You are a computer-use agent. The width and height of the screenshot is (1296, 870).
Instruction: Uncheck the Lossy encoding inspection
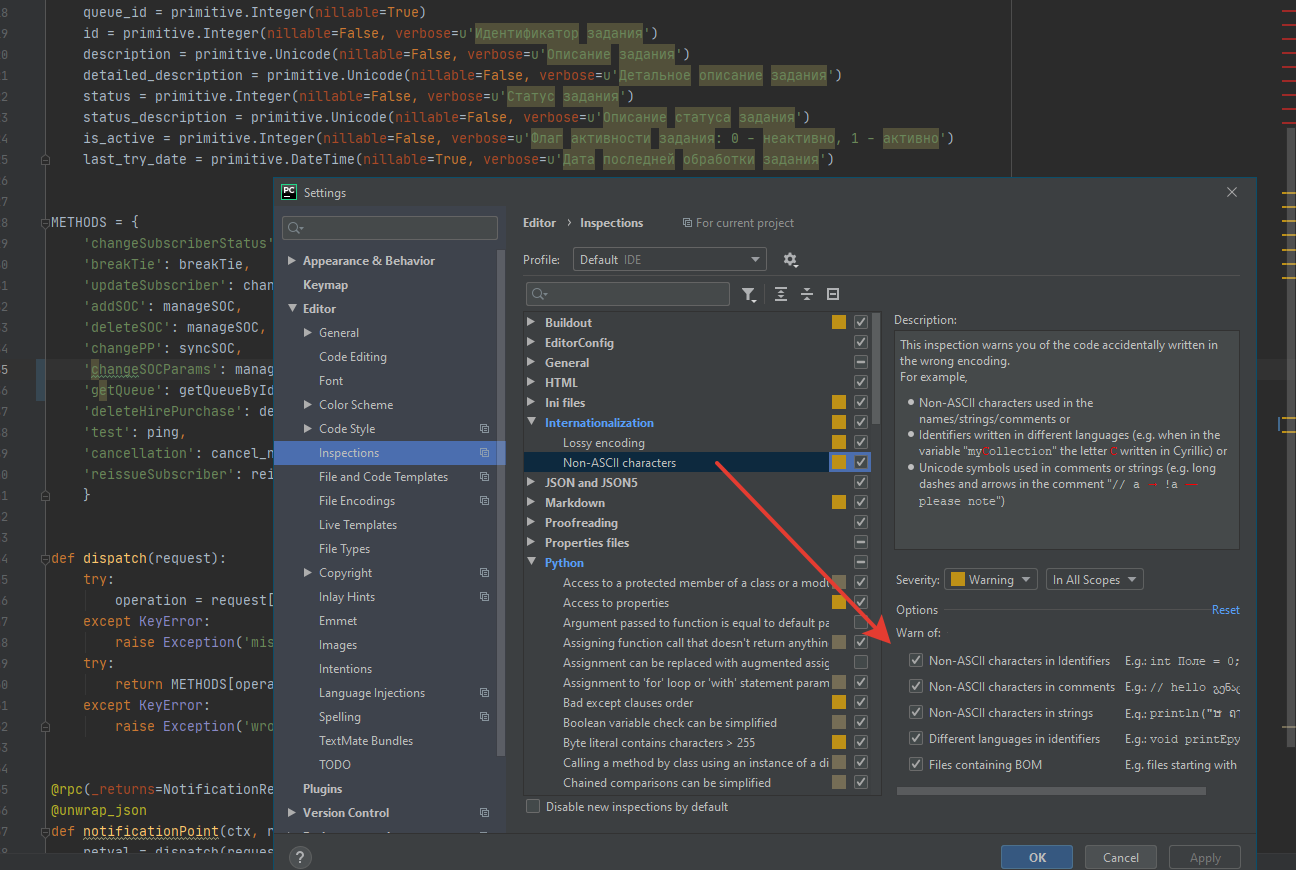[x=861, y=443]
